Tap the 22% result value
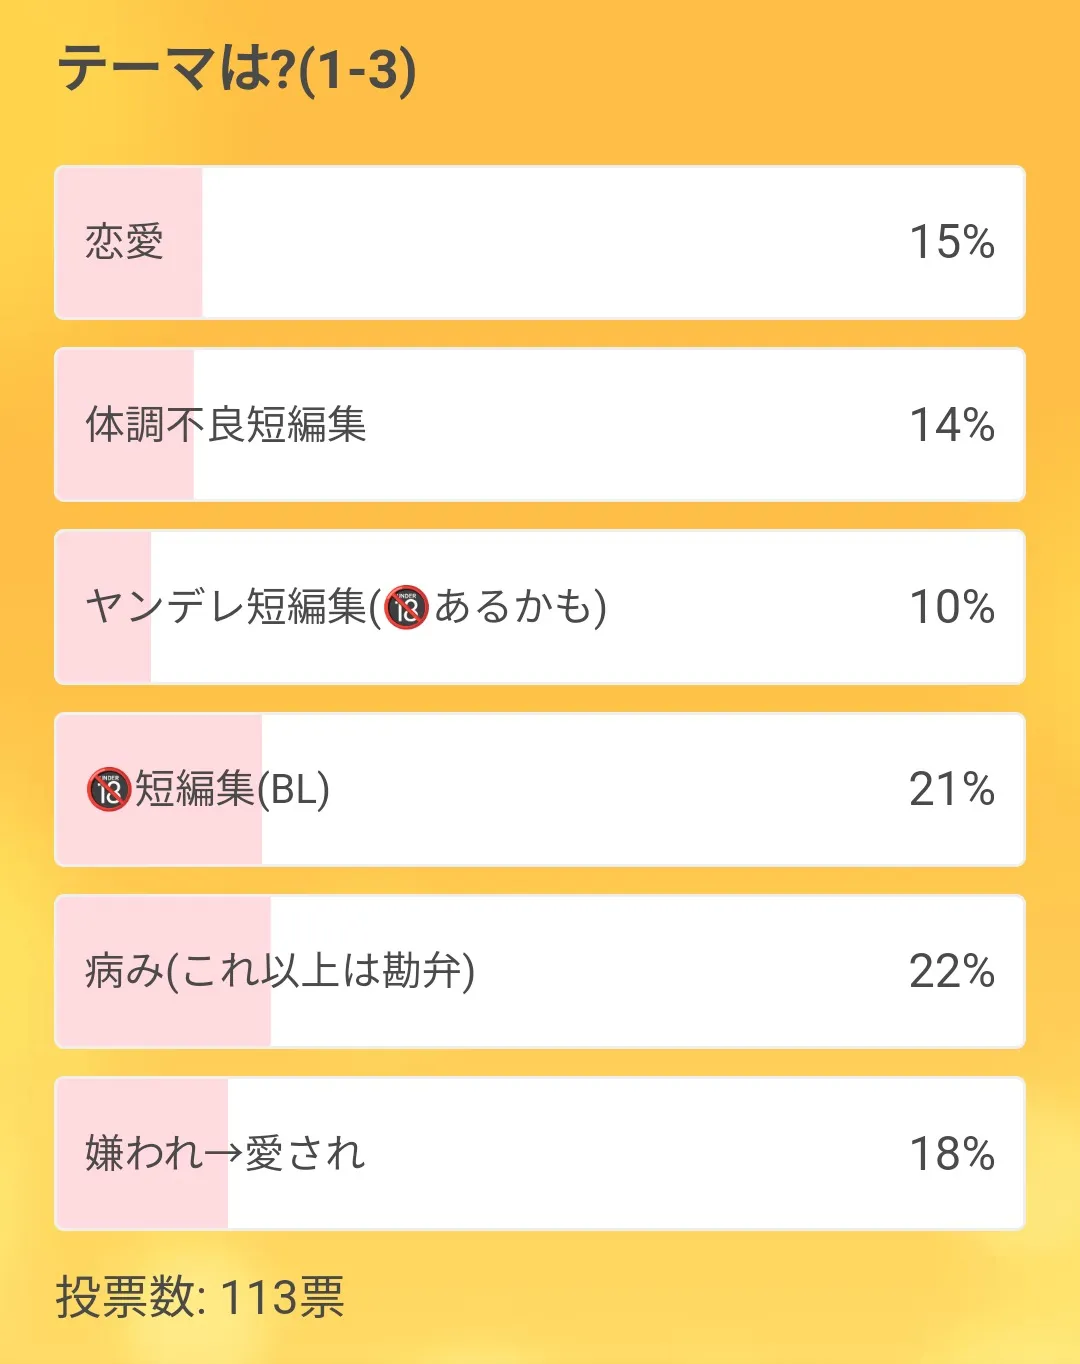 (951, 971)
